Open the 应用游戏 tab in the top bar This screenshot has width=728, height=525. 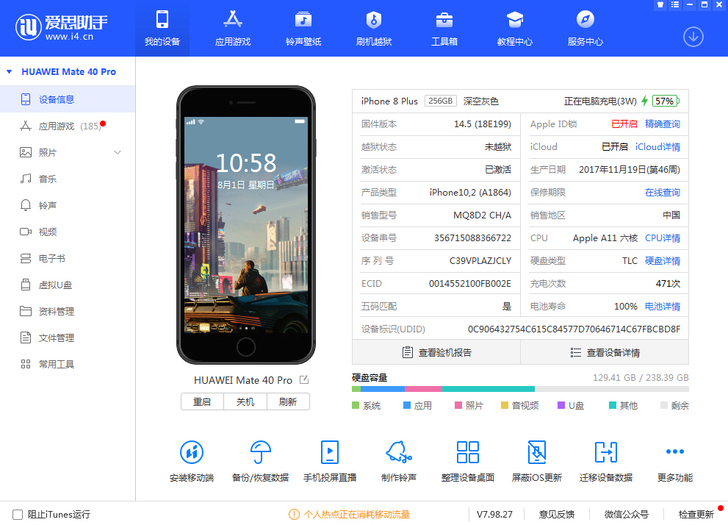point(233,28)
